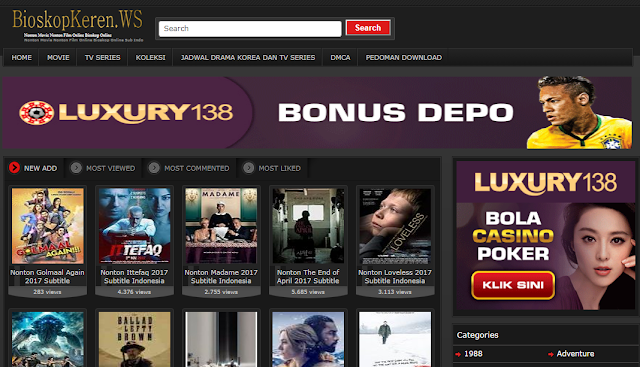Open the Ittefaq poster thumbnail
Image resolution: width=640 pixels, height=367 pixels.
135,226
